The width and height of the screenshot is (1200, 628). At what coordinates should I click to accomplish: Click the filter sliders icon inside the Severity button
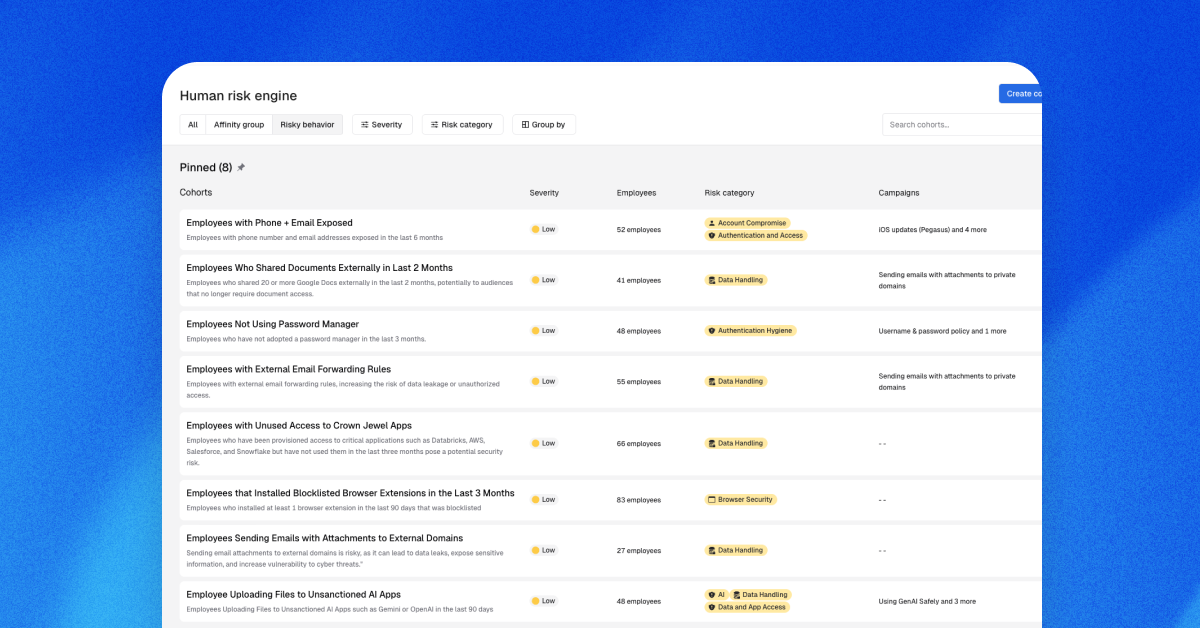point(363,124)
